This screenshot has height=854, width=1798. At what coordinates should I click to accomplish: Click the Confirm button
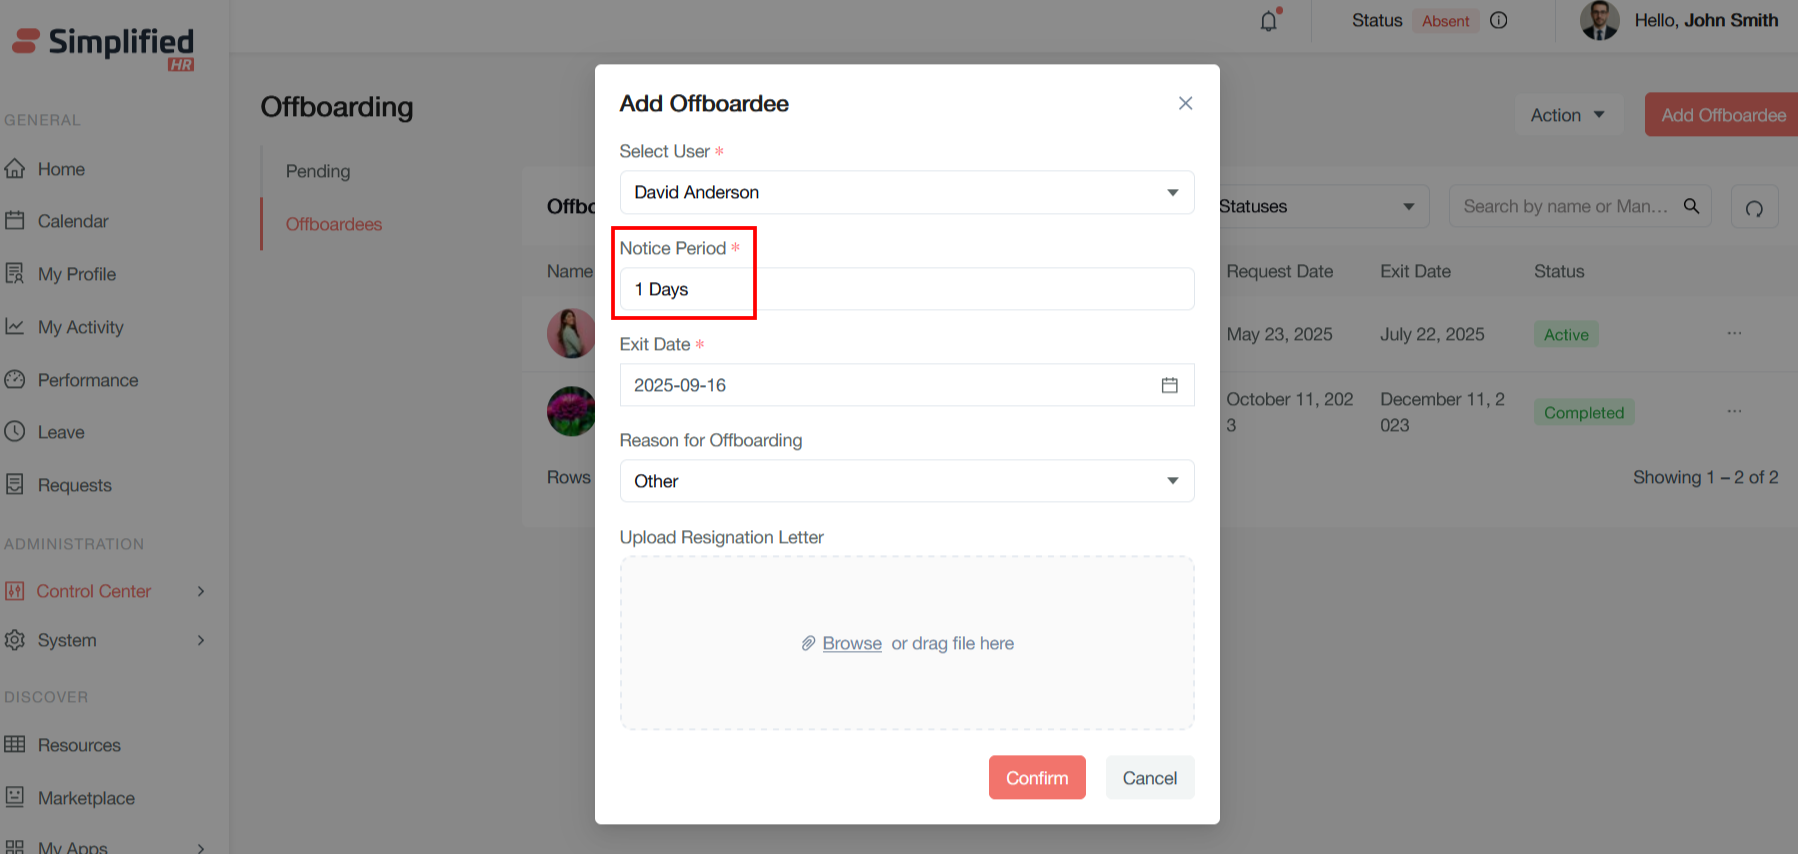pos(1036,778)
